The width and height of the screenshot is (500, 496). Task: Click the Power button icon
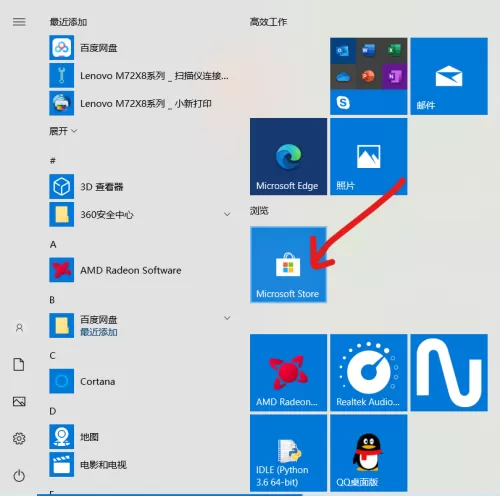(19, 475)
